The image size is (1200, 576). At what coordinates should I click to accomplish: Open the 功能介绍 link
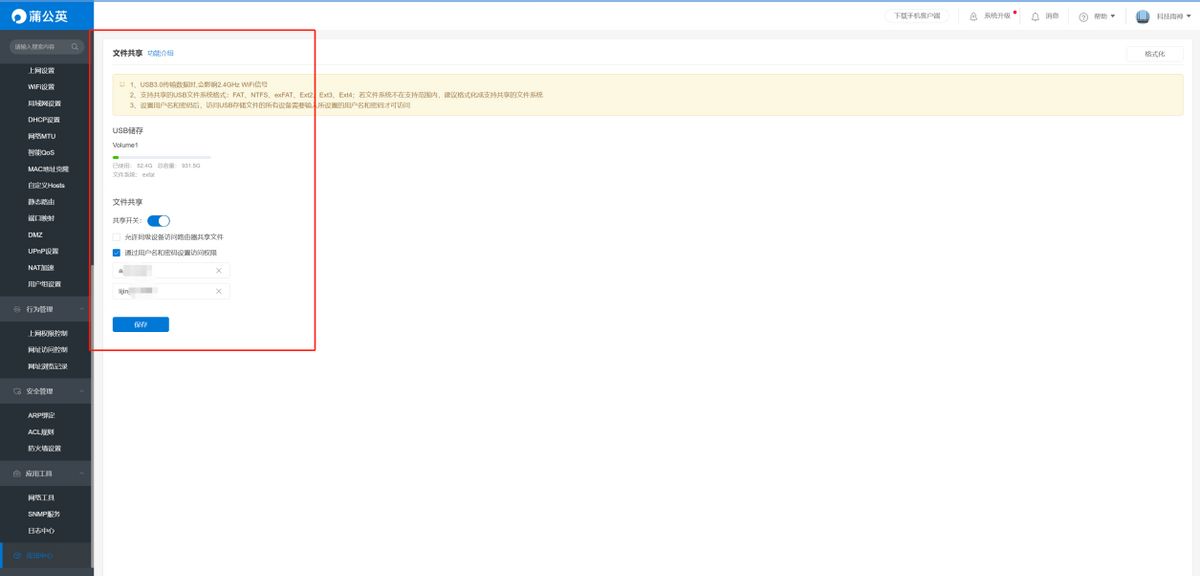coord(160,53)
